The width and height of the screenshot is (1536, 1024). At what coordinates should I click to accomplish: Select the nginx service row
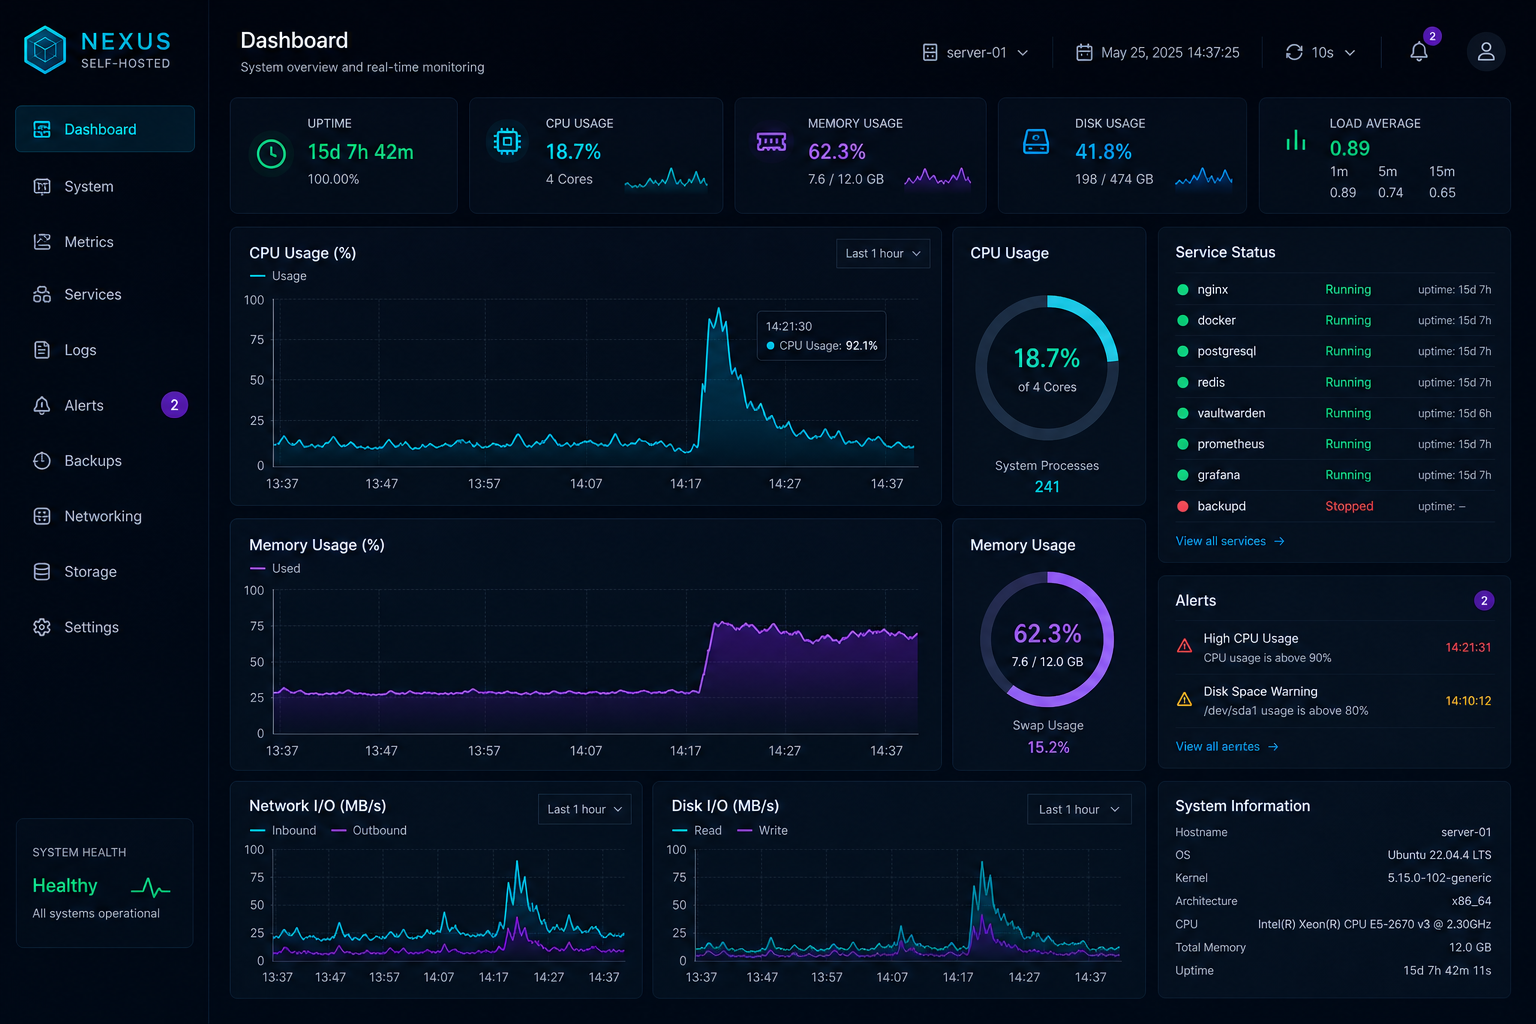[1334, 289]
